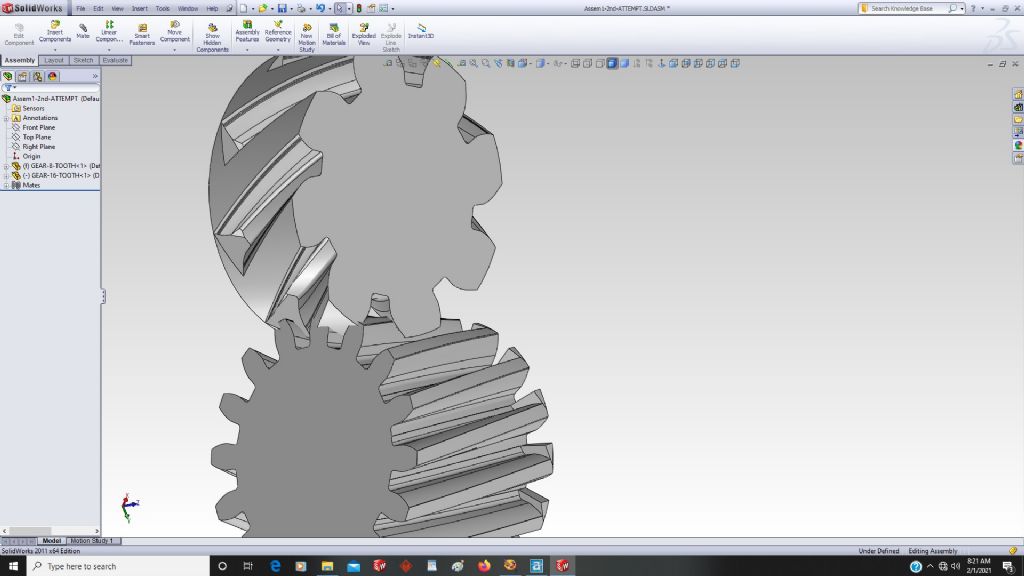Open the dropdown under Linear Component Pattern
Image resolution: width=1024 pixels, height=576 pixels.
click(109, 49)
